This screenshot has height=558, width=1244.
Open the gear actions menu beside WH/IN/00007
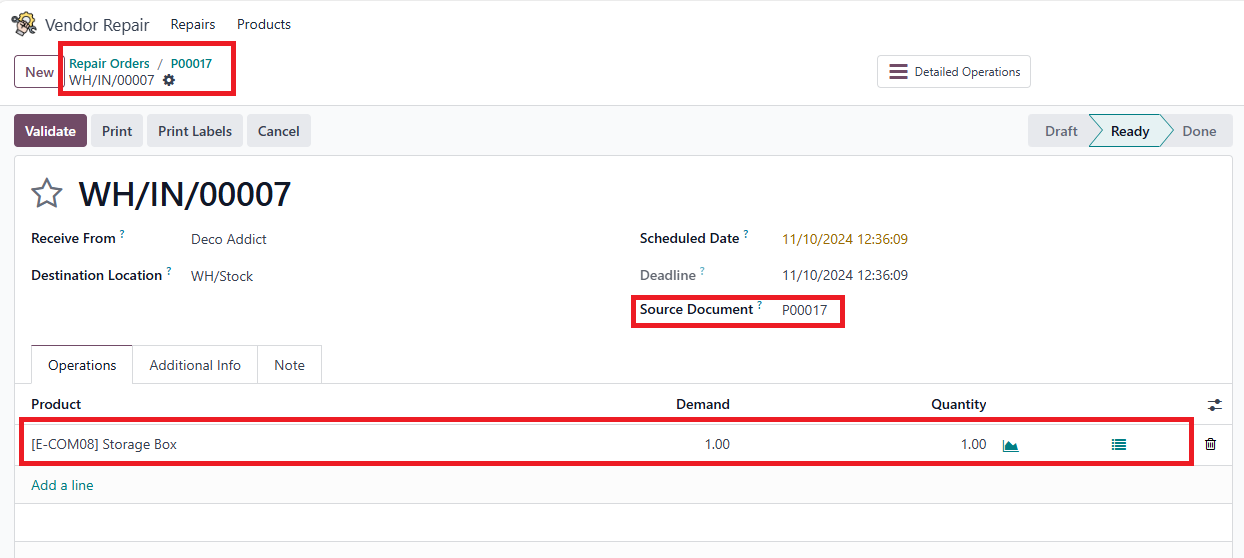pos(169,80)
